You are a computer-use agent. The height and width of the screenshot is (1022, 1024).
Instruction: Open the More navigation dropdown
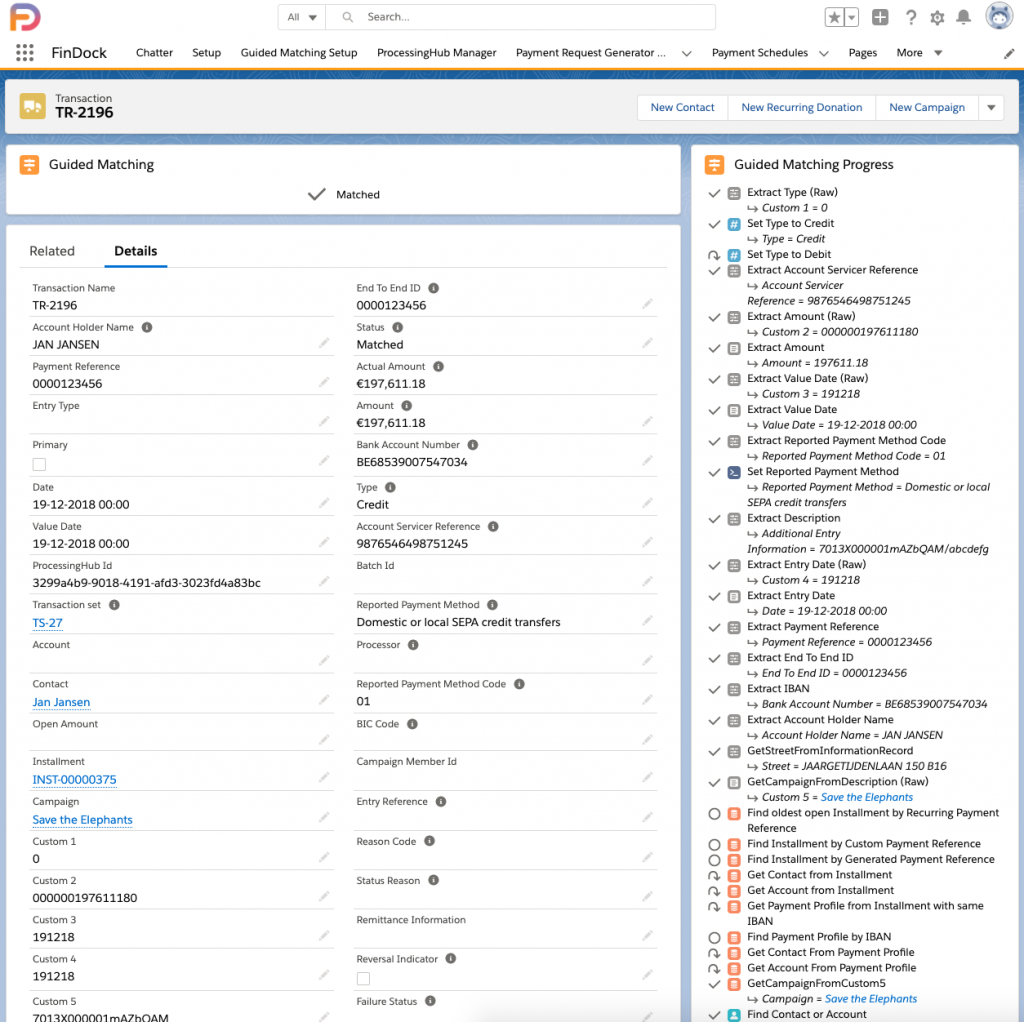[919, 53]
